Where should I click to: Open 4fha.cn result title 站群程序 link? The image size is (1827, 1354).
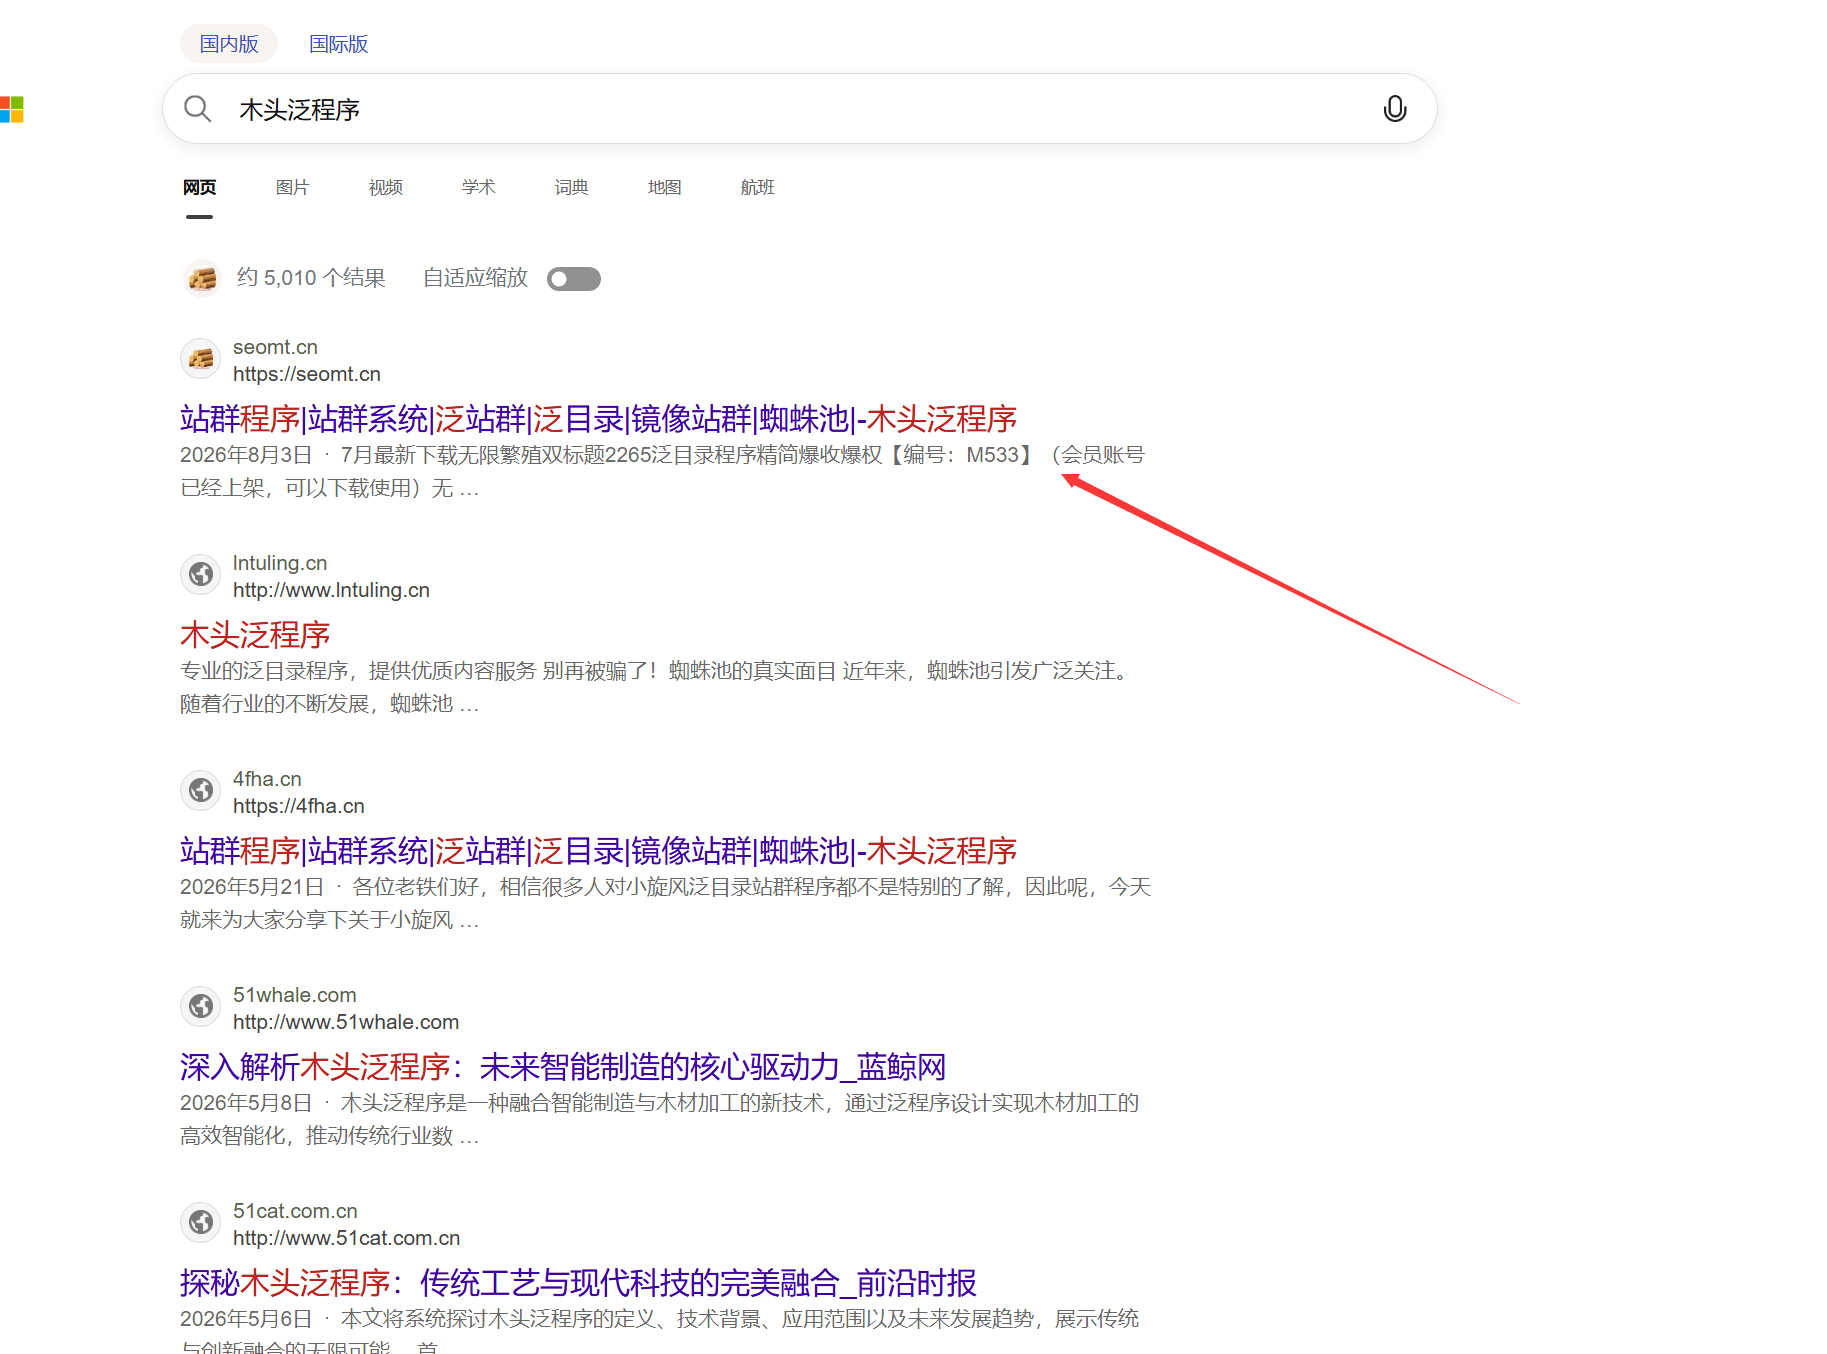coord(598,851)
